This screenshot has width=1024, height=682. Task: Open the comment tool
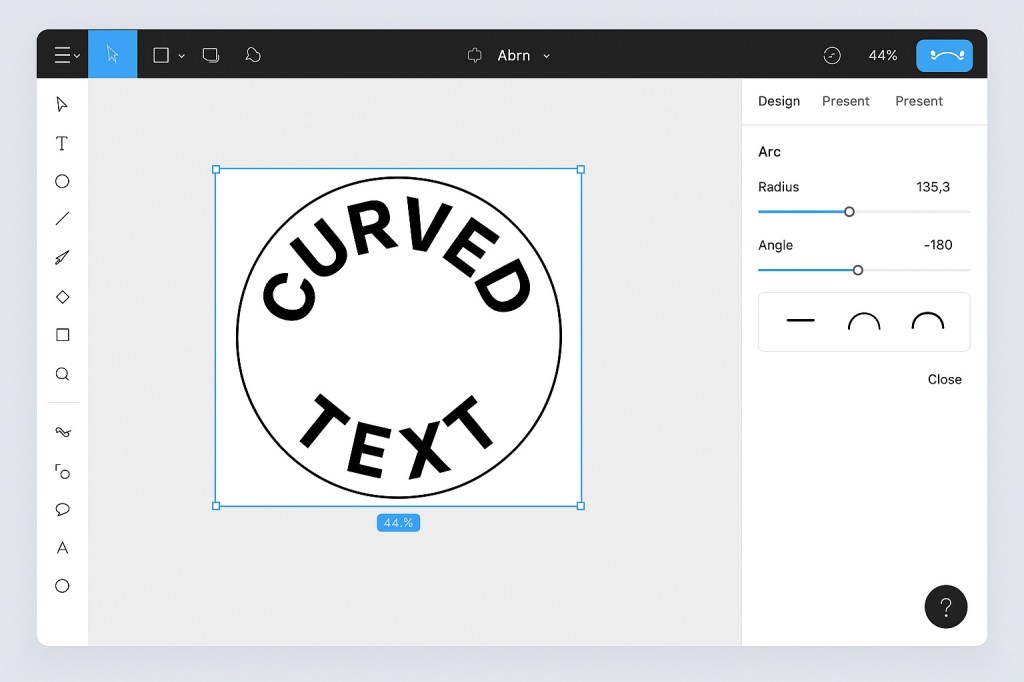[x=62, y=509]
